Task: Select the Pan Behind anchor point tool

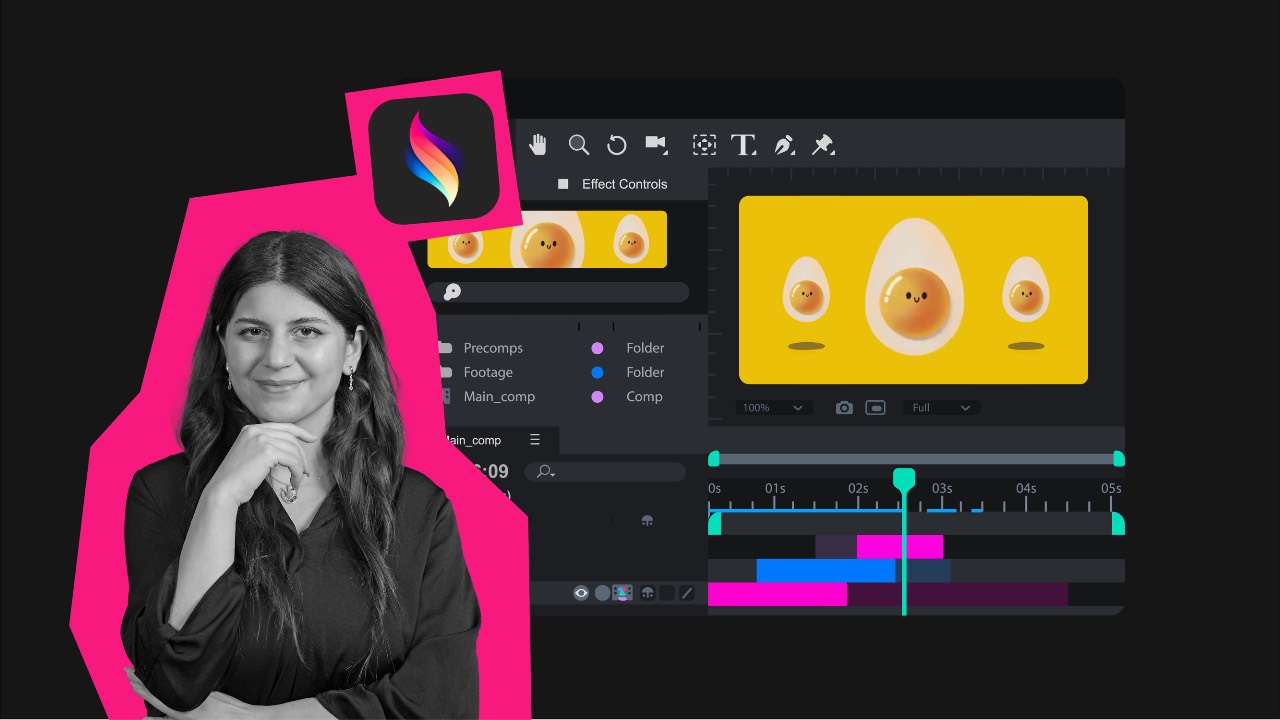Action: [x=704, y=145]
